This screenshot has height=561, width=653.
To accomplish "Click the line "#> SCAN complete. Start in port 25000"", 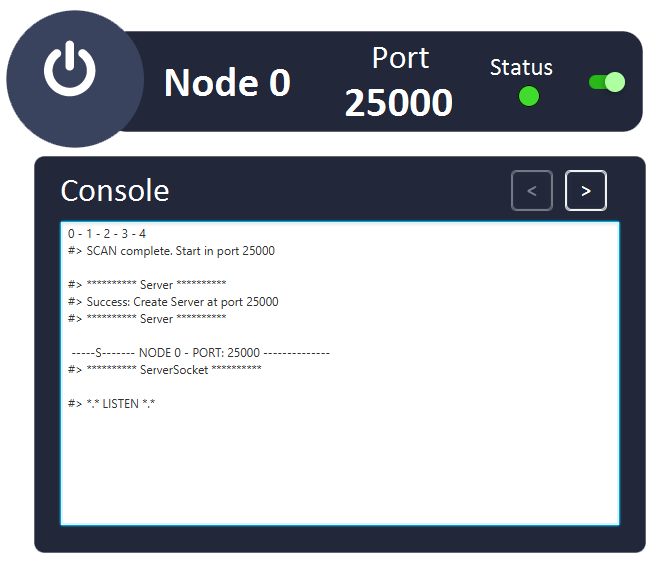I will point(171,251).
